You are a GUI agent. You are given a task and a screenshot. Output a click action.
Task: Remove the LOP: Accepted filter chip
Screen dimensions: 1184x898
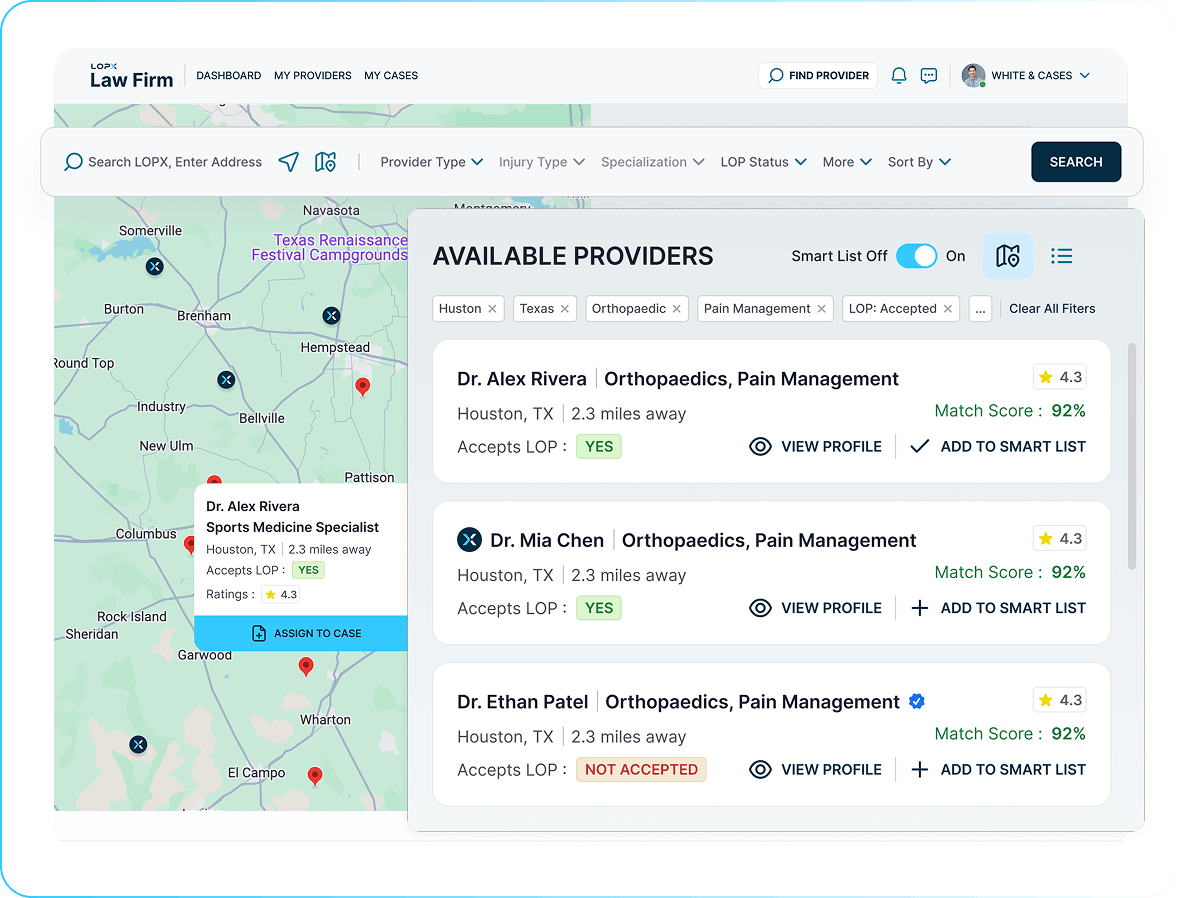948,309
